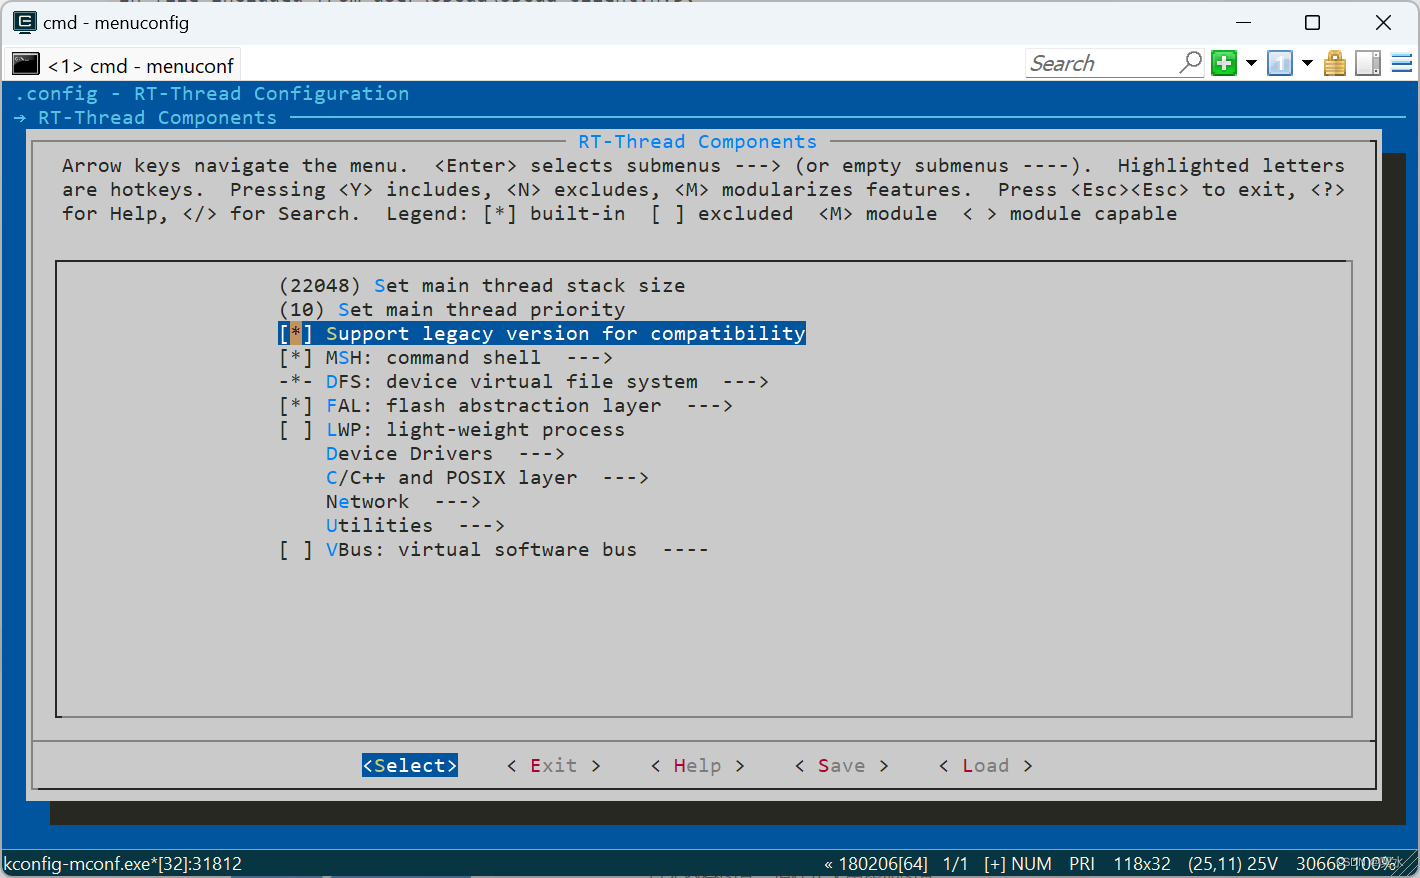This screenshot has width=1420, height=878.
Task: Open MSH command shell submenu arrow
Action: [x=590, y=357]
